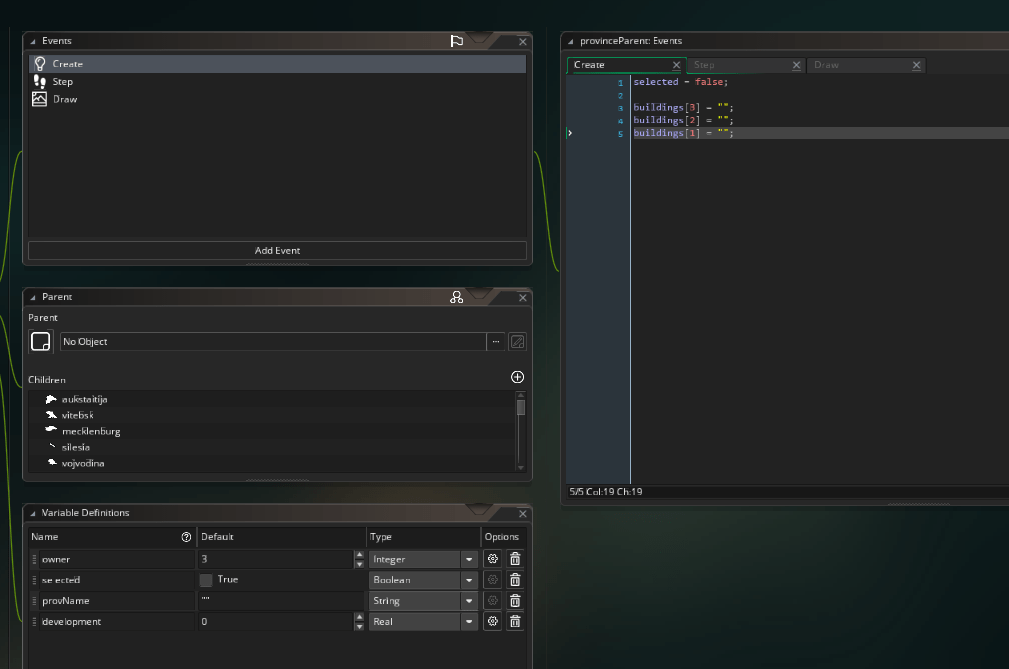Click the help question mark in the Name column
Viewport: 1009px width, 669px height.
(186, 536)
